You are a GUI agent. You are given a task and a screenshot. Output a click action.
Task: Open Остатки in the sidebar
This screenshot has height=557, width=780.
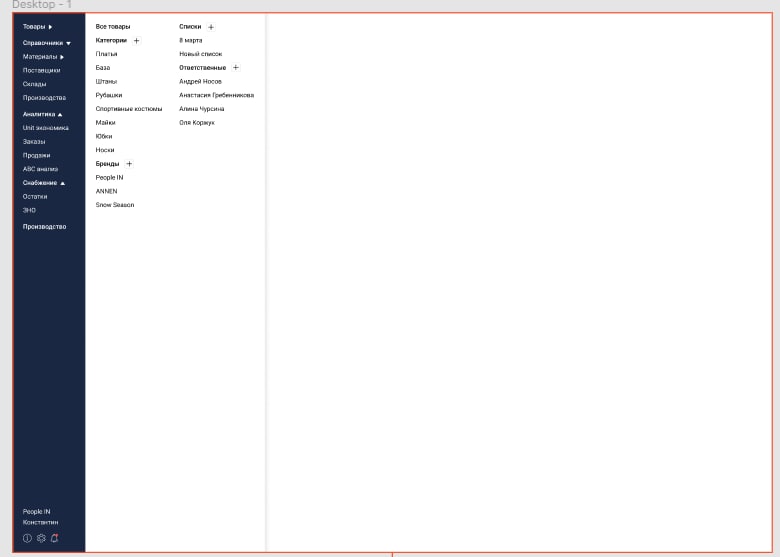(35, 196)
